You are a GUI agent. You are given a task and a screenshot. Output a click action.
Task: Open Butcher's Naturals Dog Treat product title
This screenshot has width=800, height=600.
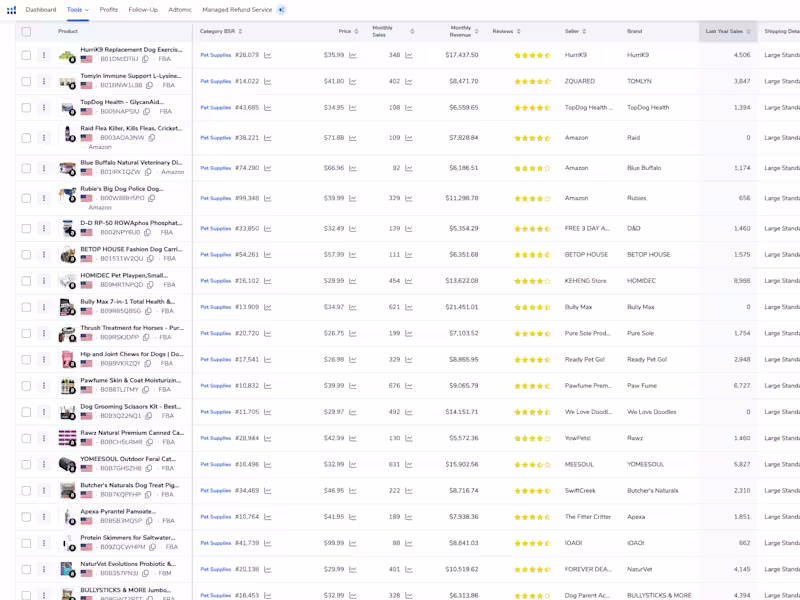pos(130,485)
